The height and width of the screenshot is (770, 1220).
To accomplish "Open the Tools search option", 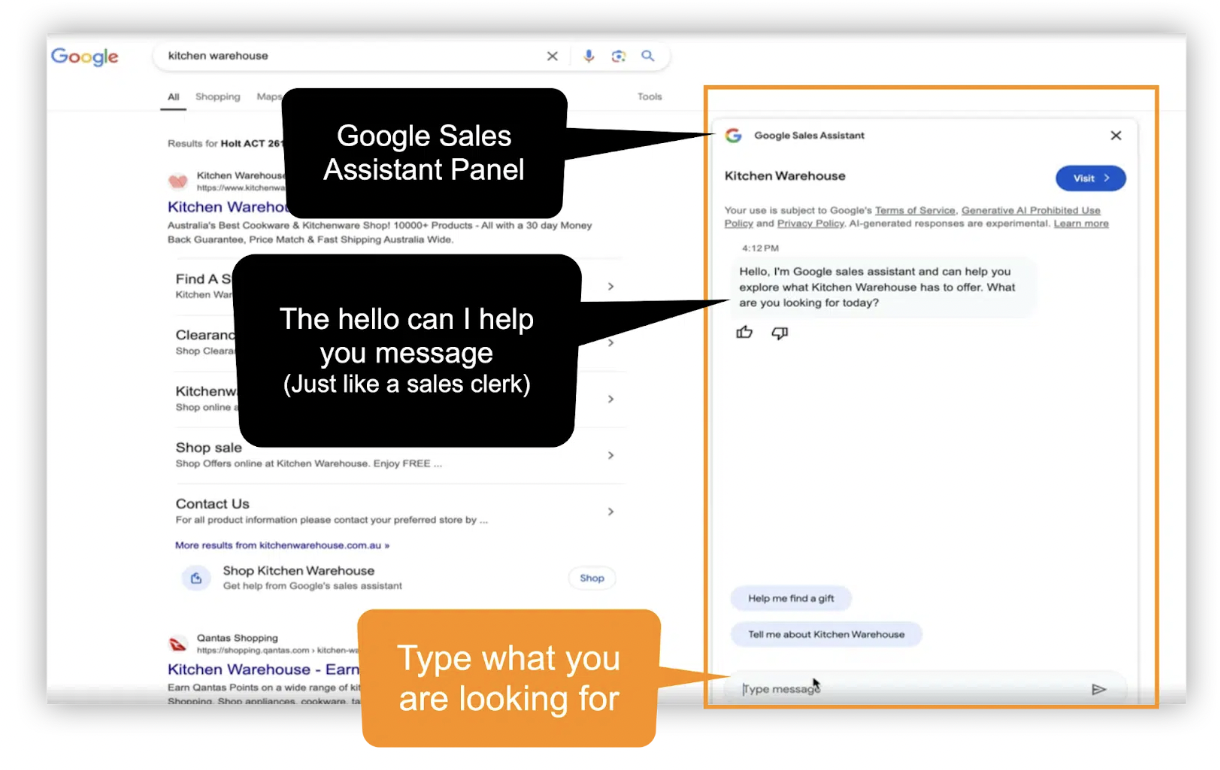I will [650, 97].
